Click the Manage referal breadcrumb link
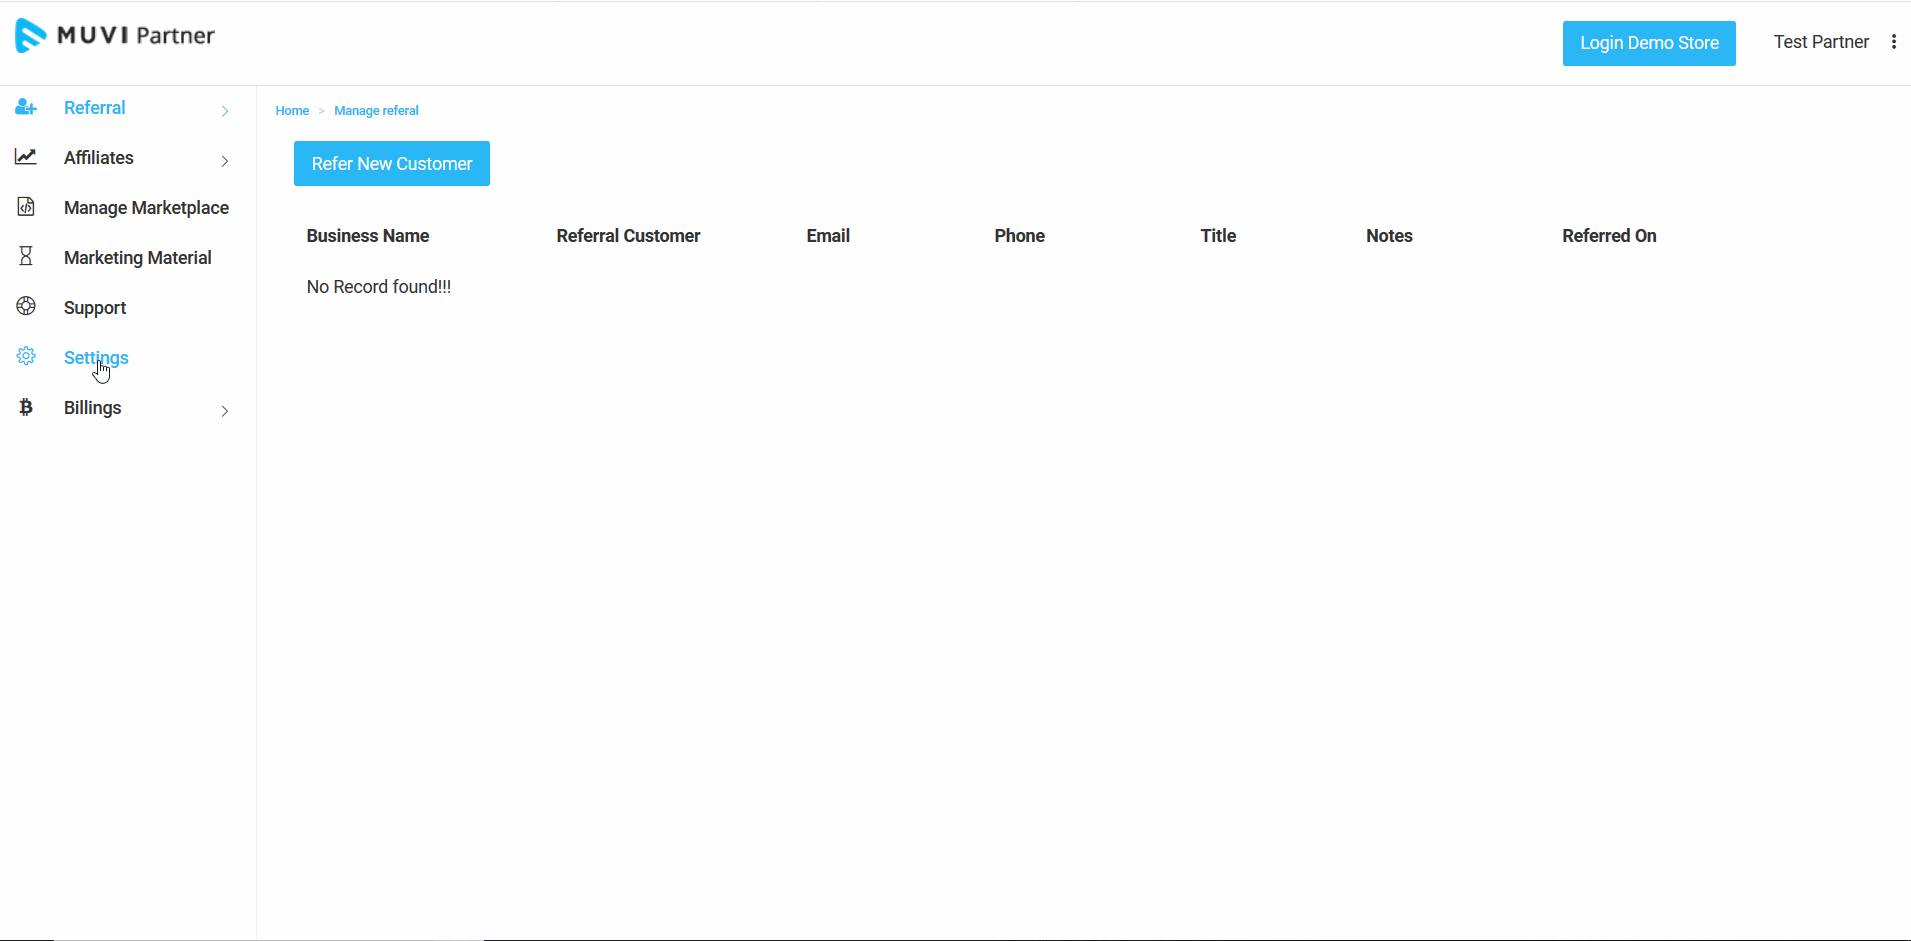Screen dimensions: 1911x941 point(376,111)
